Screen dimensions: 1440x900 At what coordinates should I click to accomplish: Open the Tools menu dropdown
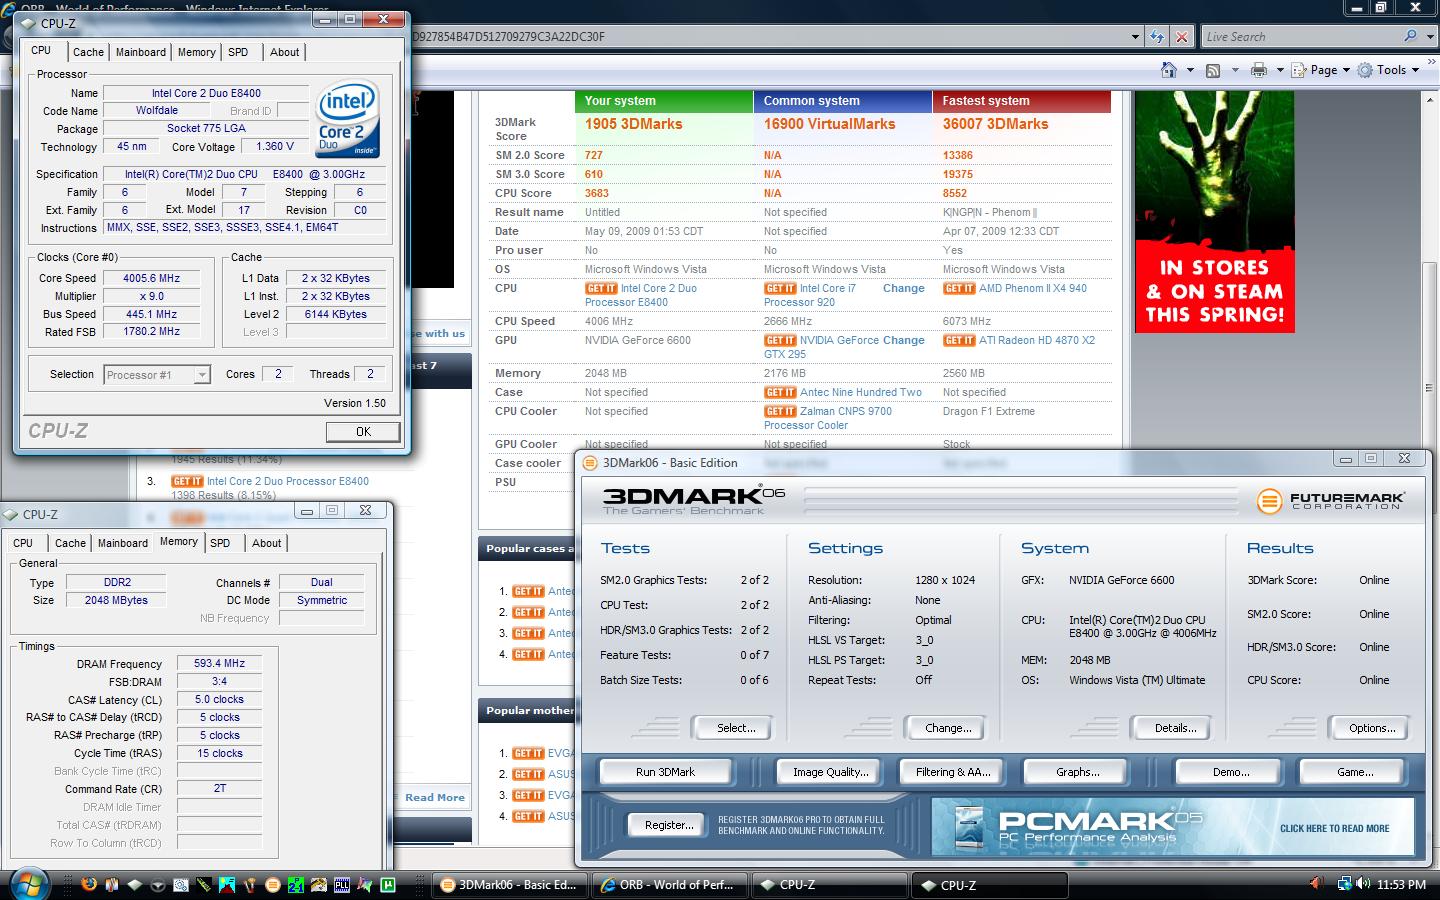click(x=1388, y=70)
